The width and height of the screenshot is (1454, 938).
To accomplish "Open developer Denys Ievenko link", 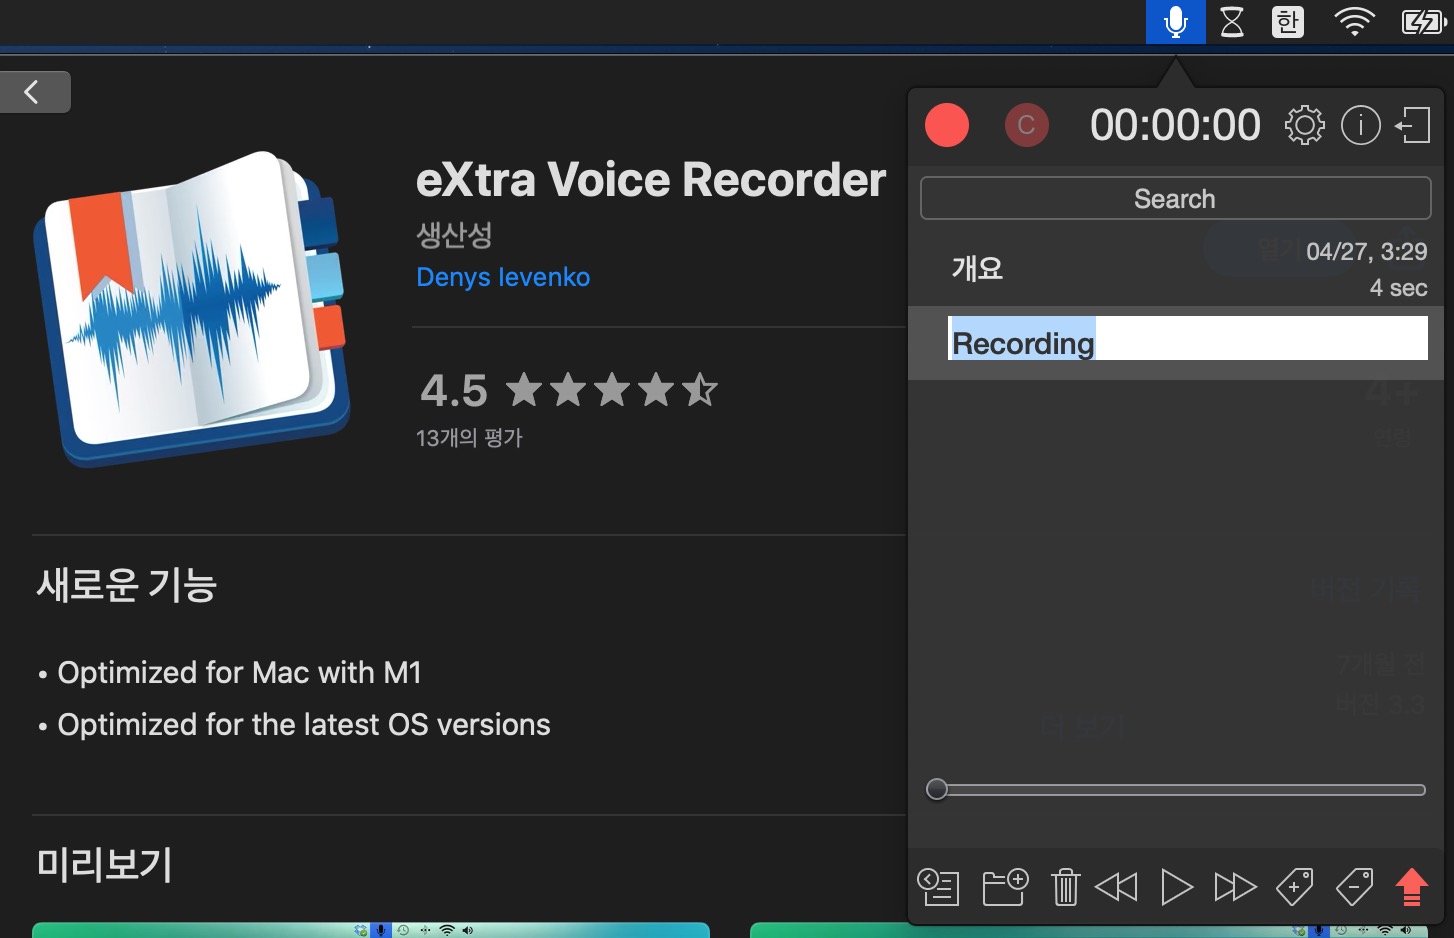I will tap(503, 277).
